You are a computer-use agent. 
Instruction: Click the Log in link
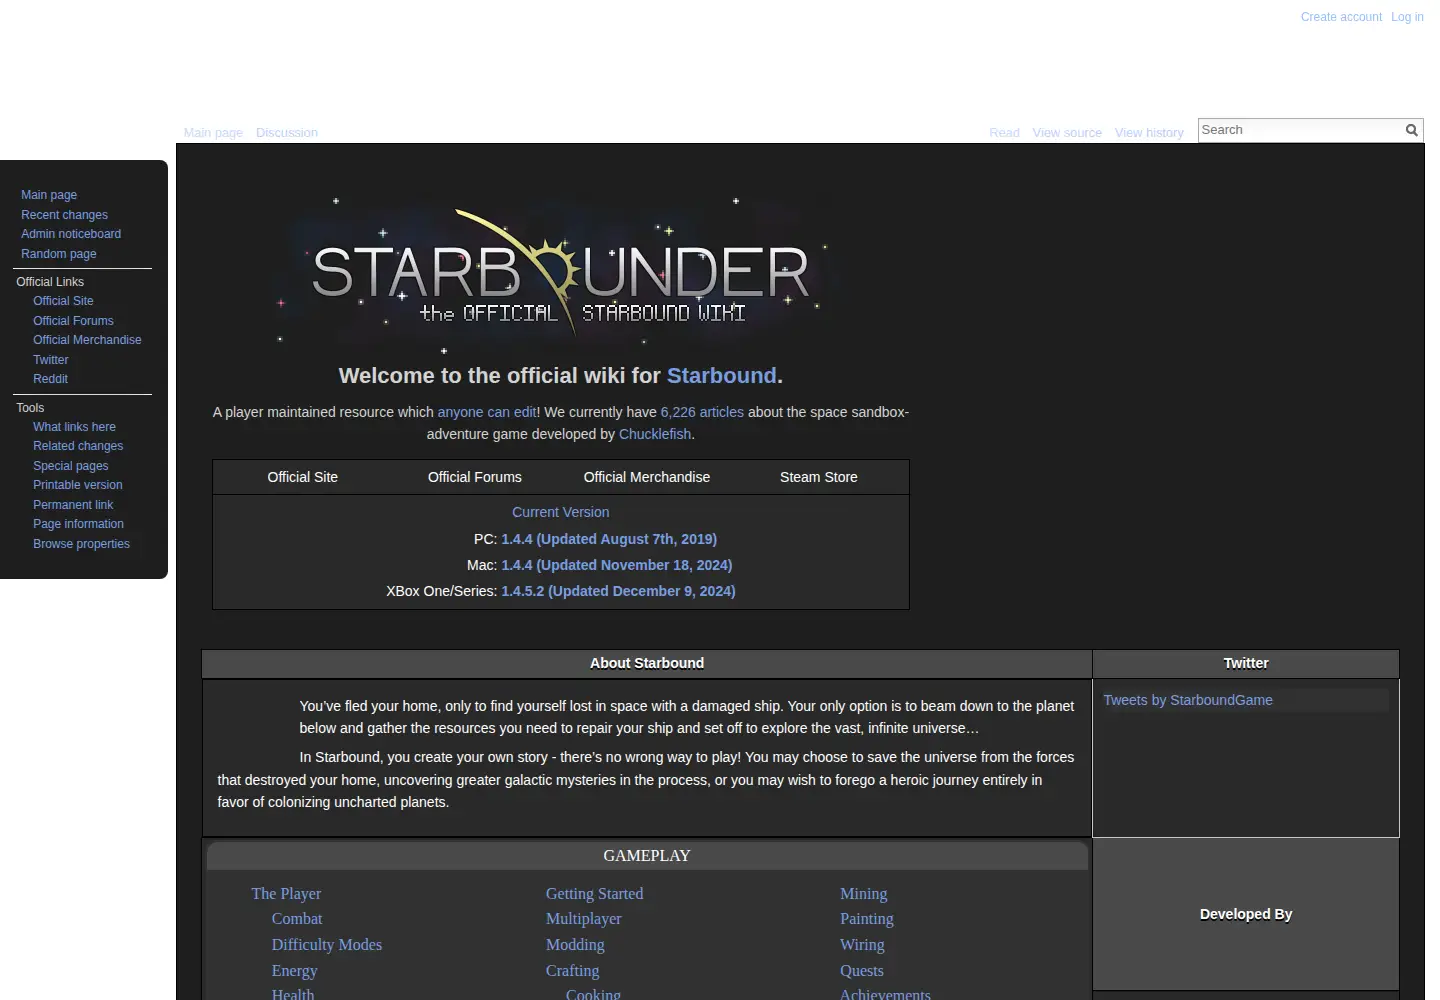click(1407, 17)
